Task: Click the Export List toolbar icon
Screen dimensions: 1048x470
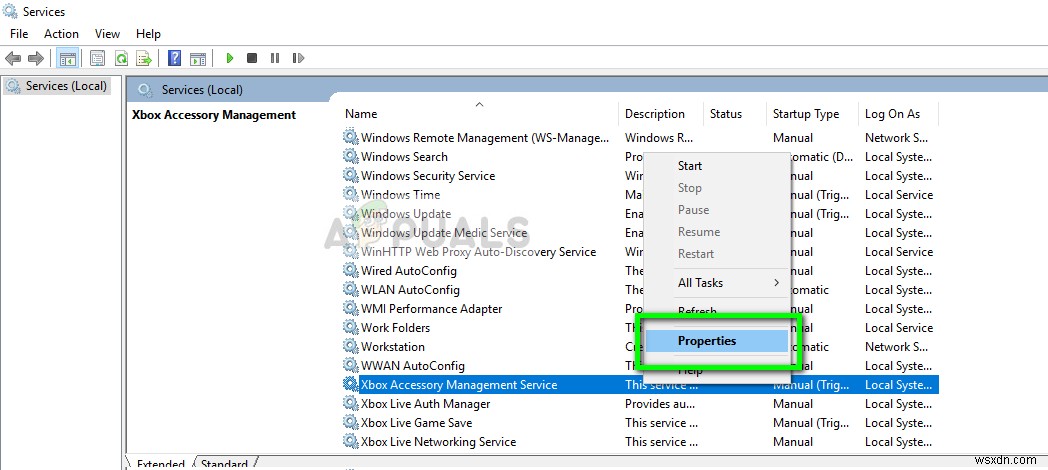Action: 144,59
